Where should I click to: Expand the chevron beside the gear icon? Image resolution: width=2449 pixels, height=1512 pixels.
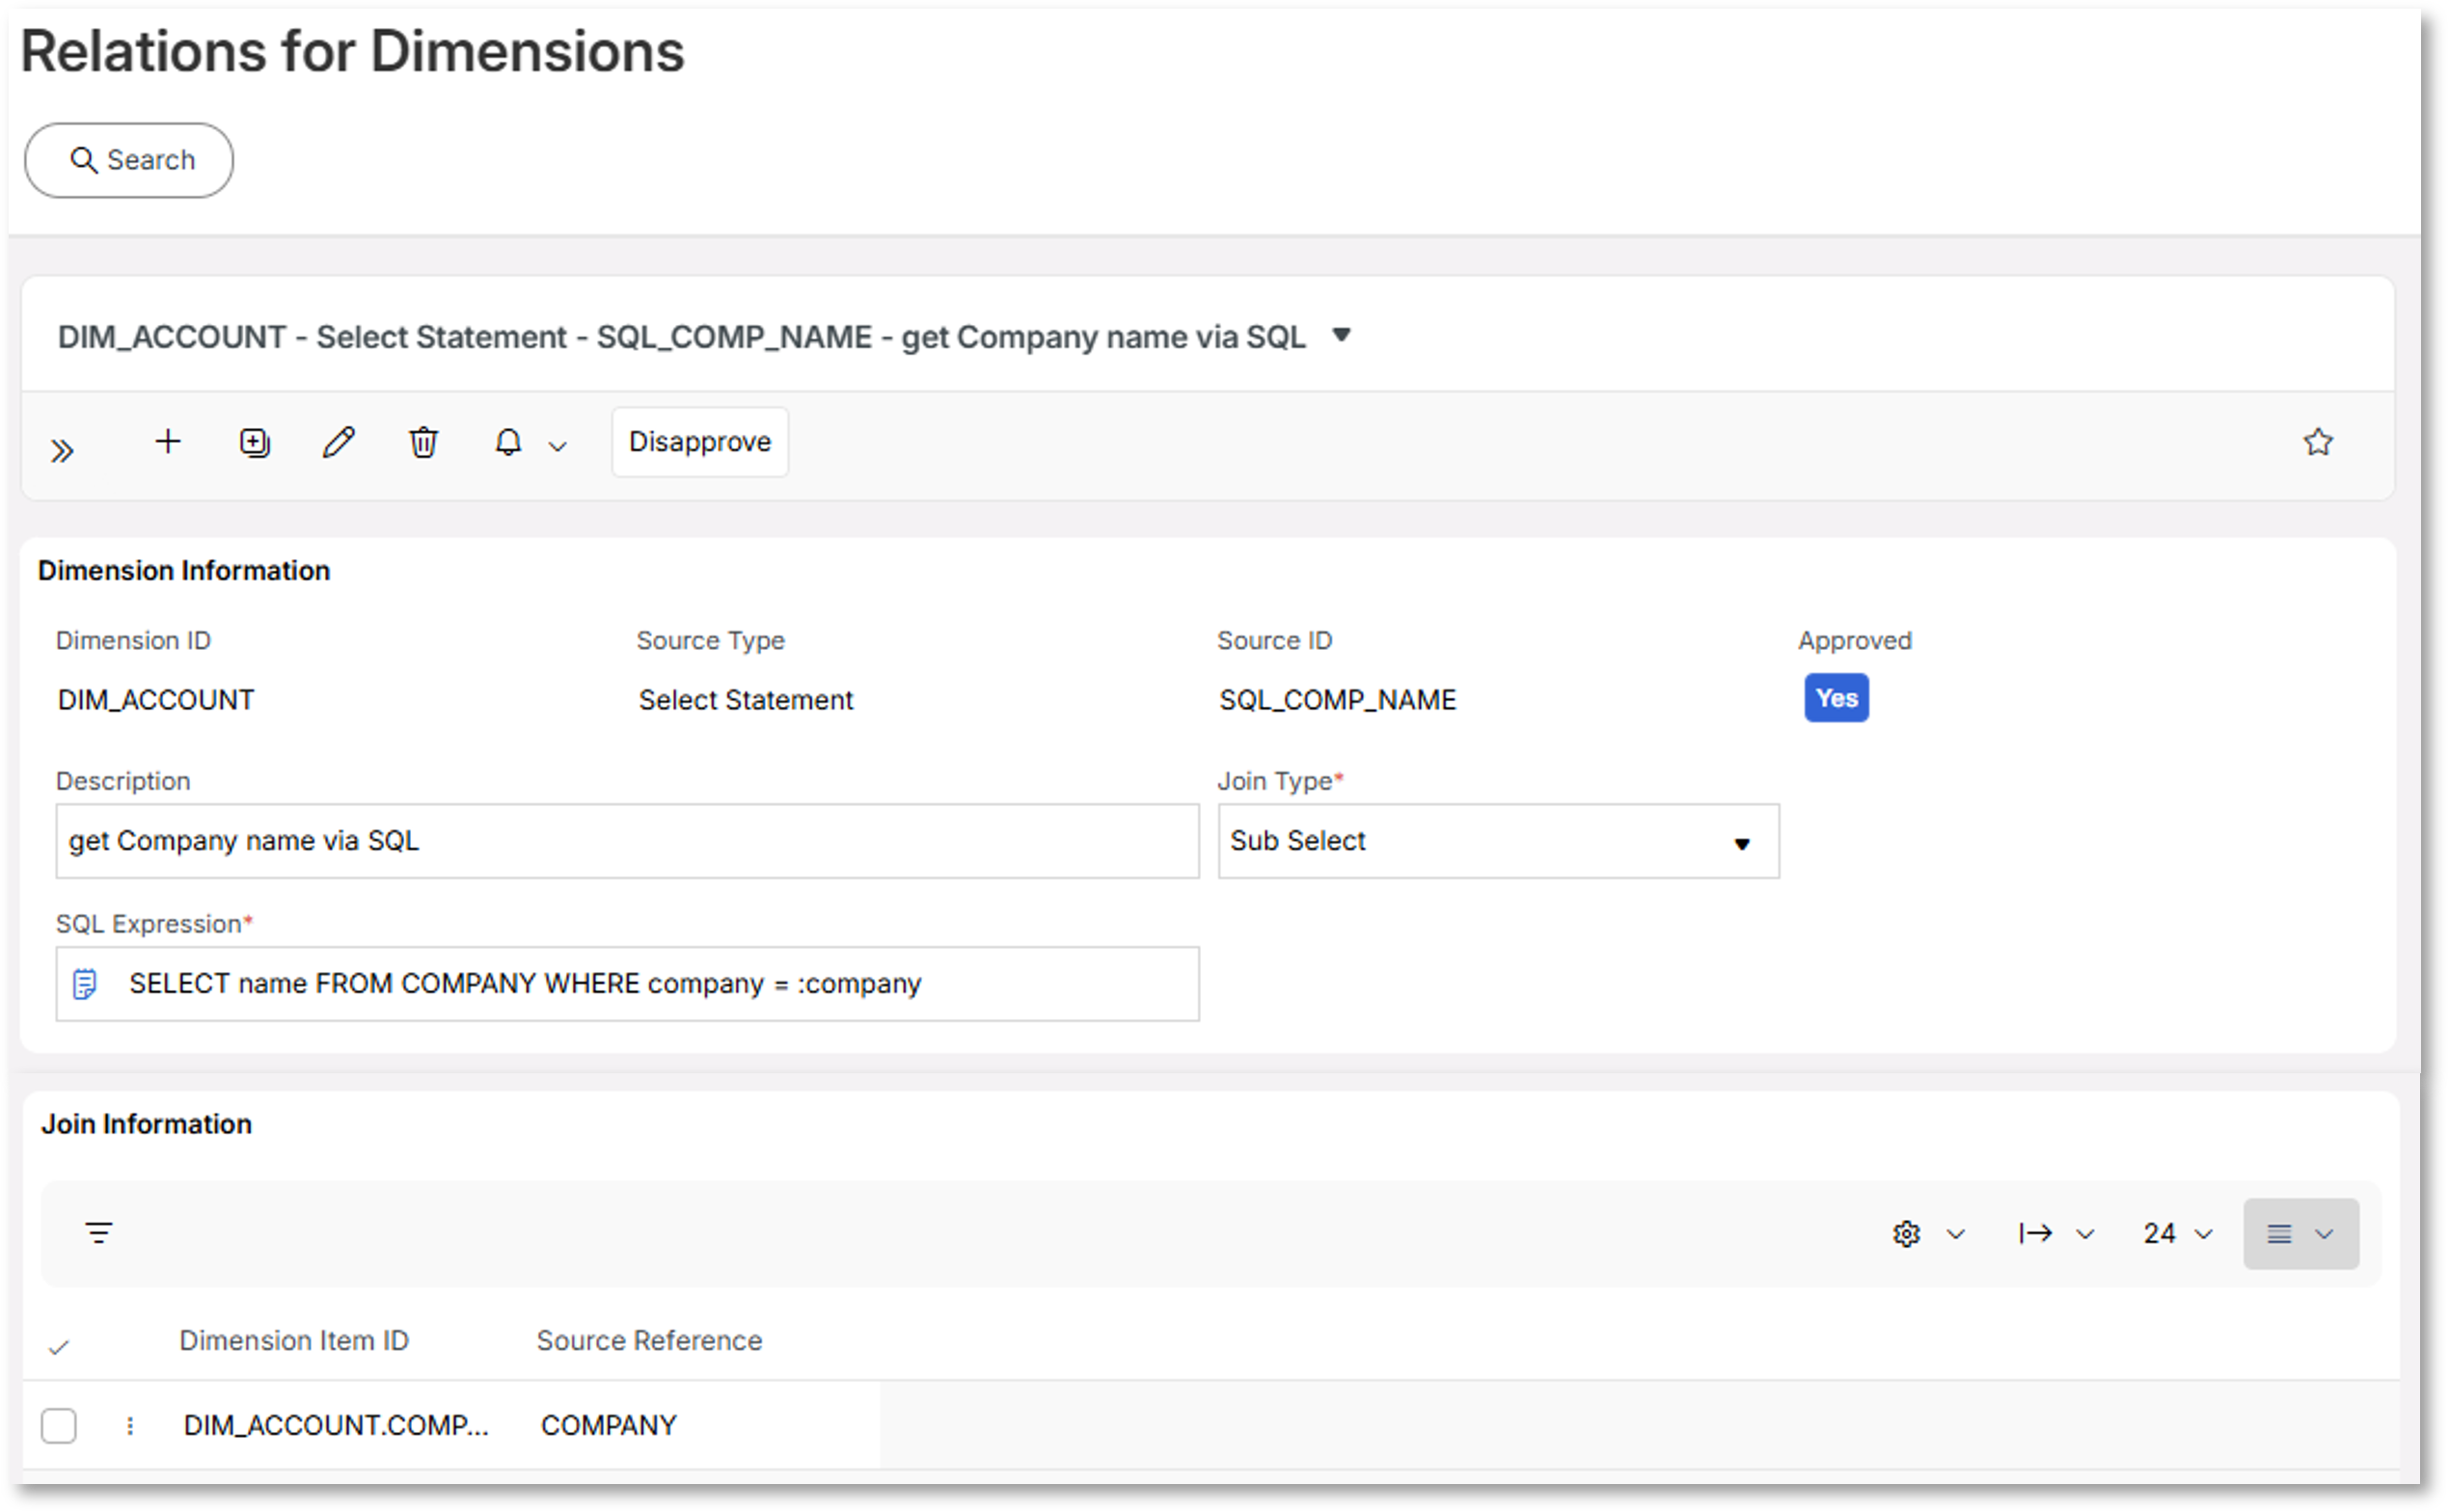1955,1234
